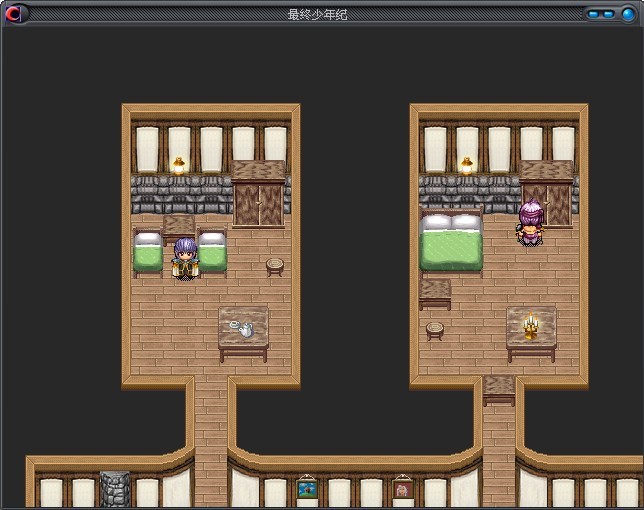Viewport: 644px width, 510px height.
Task: Click the window title text 最終少年紀
Action: coord(317,15)
